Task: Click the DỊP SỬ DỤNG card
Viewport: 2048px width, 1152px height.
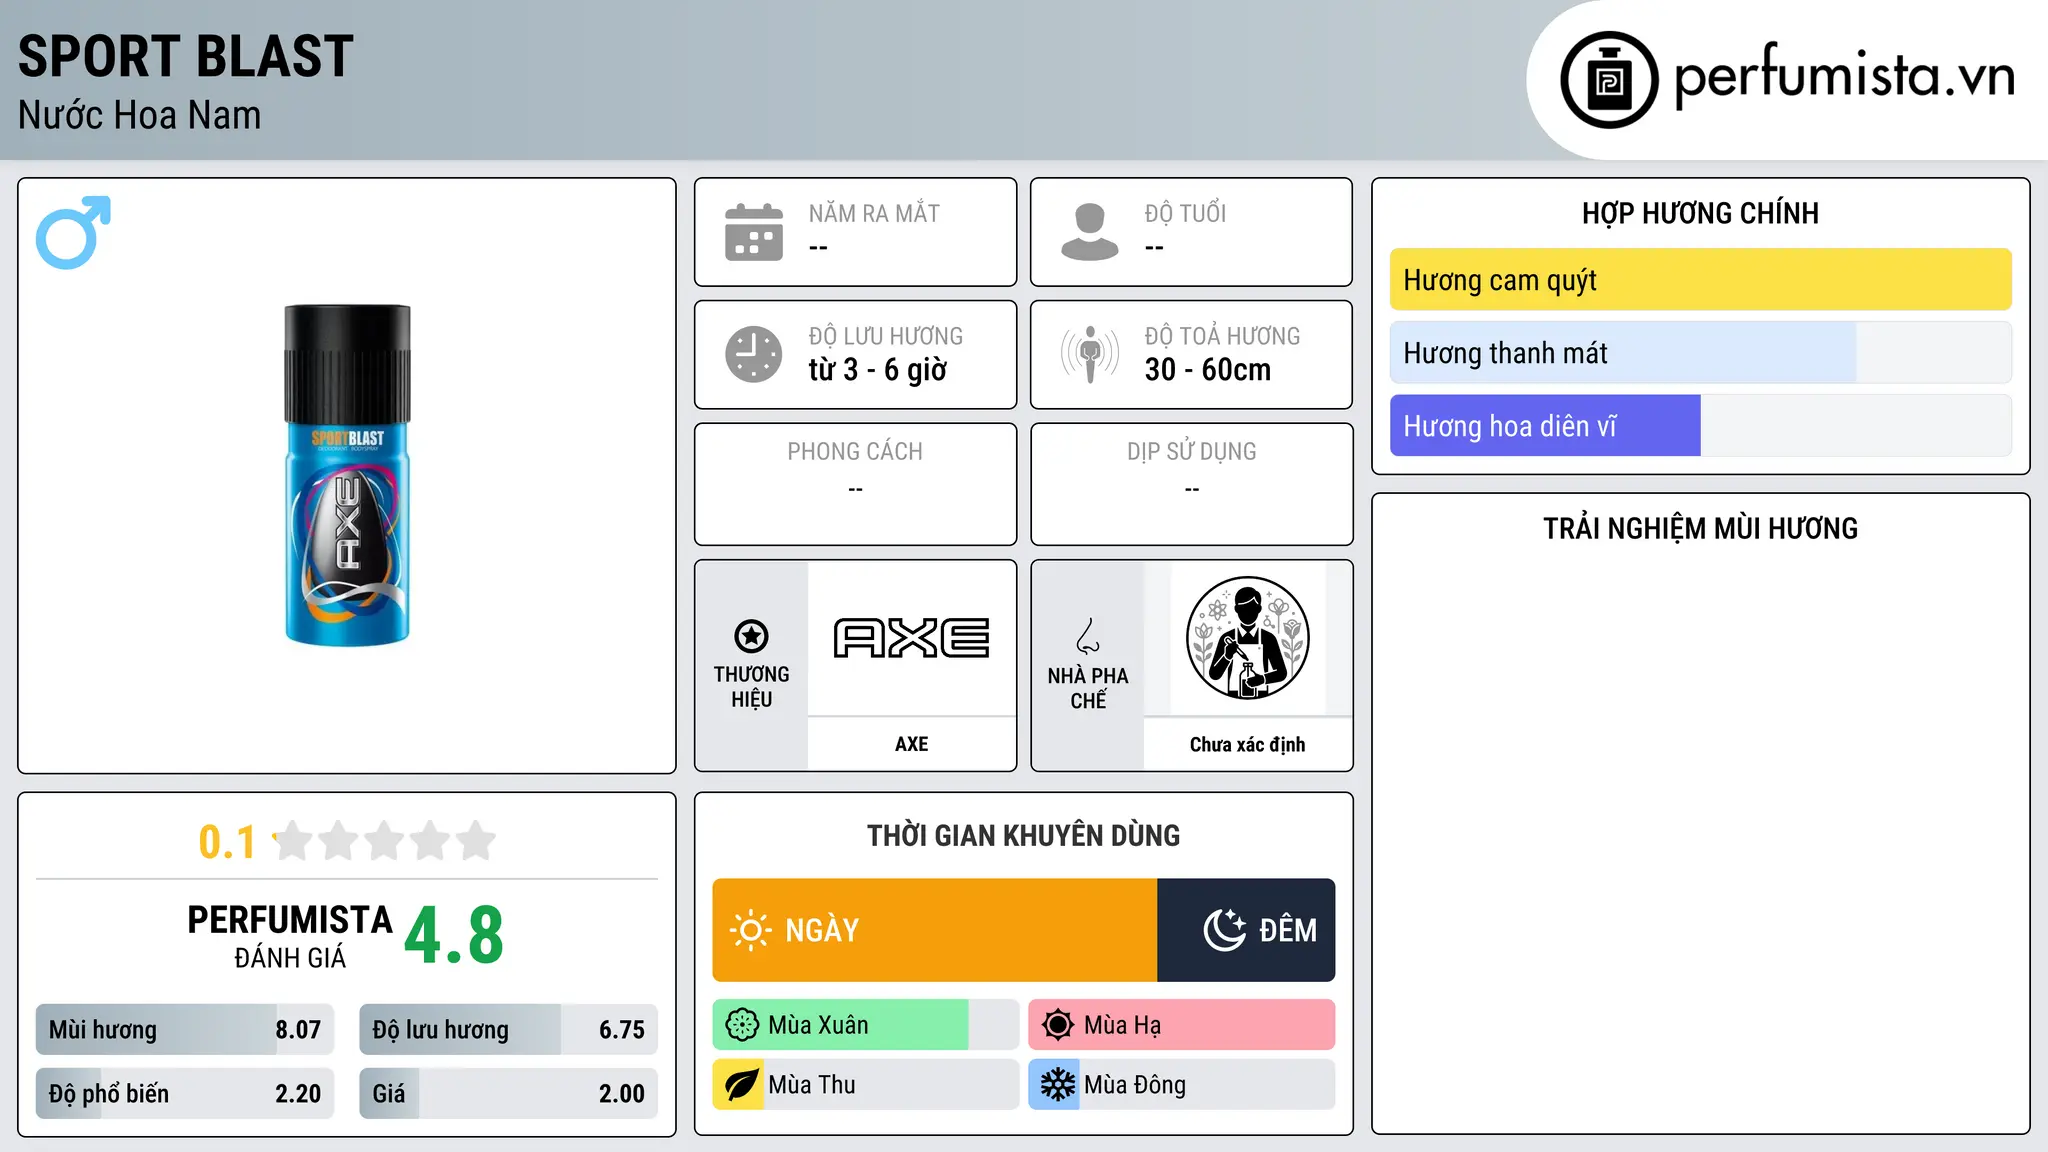Action: point(1191,484)
